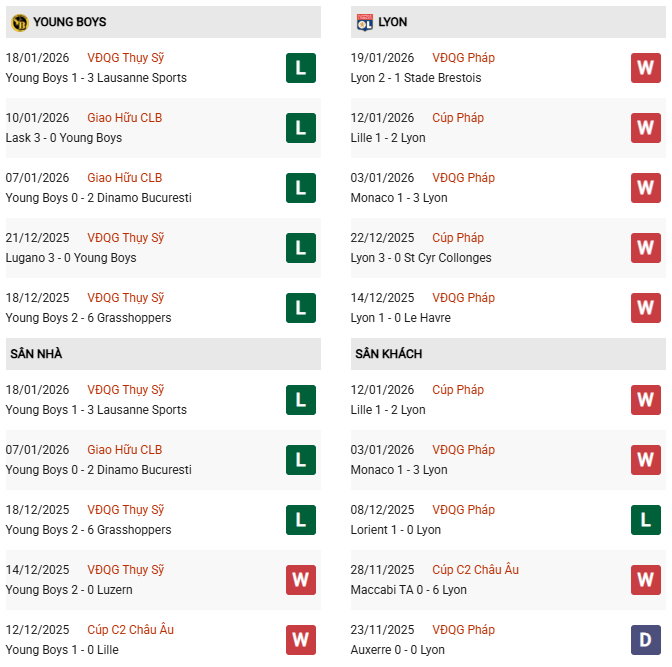Open Cúp Pháp link for 22/12/2025 match

[458, 238]
